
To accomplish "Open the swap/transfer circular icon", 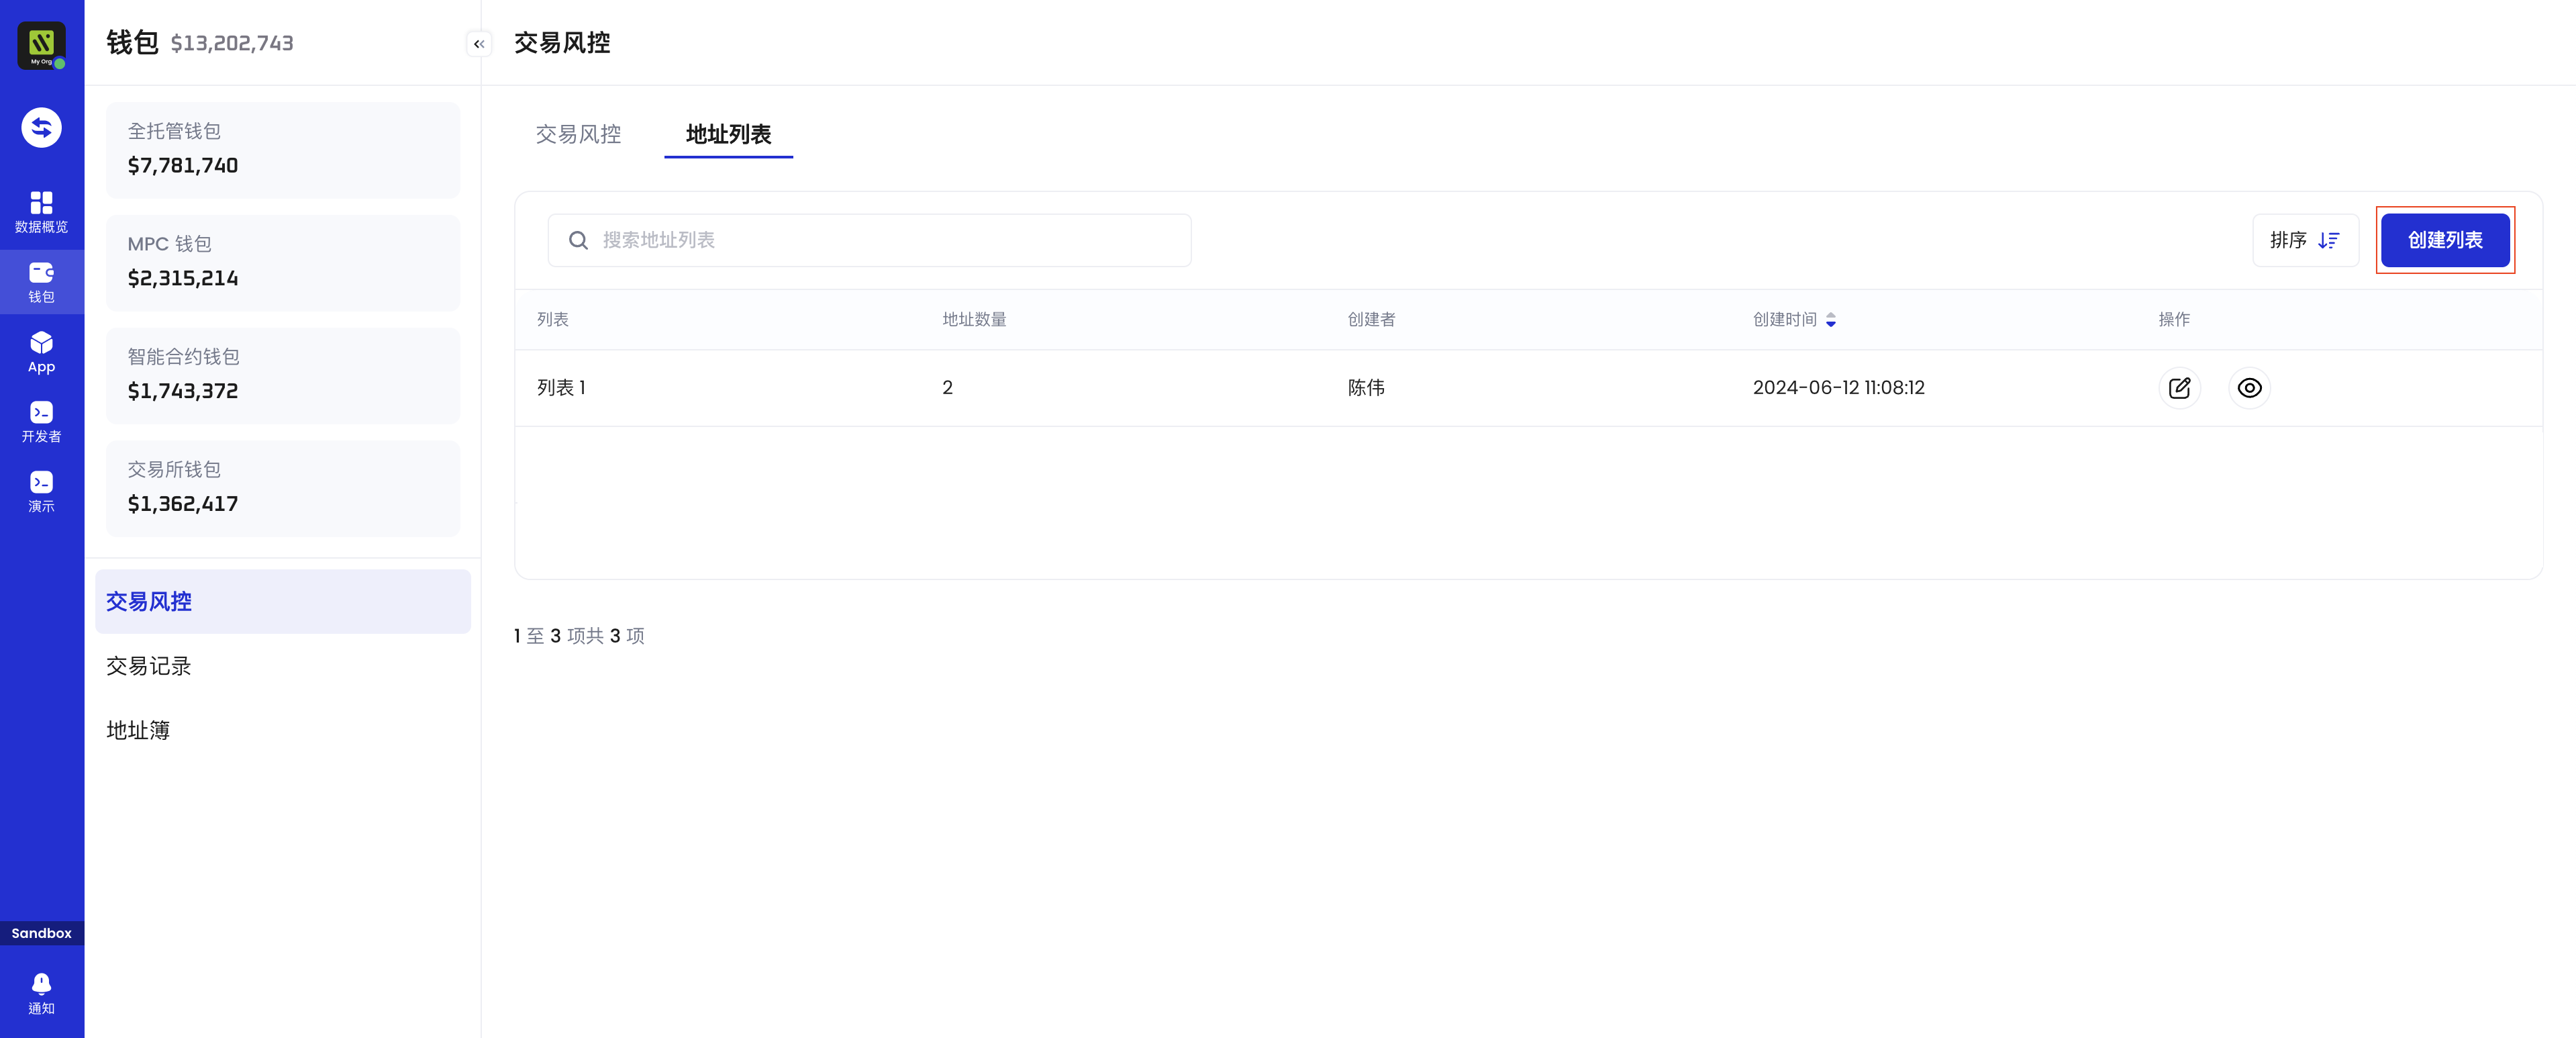I will [41, 127].
